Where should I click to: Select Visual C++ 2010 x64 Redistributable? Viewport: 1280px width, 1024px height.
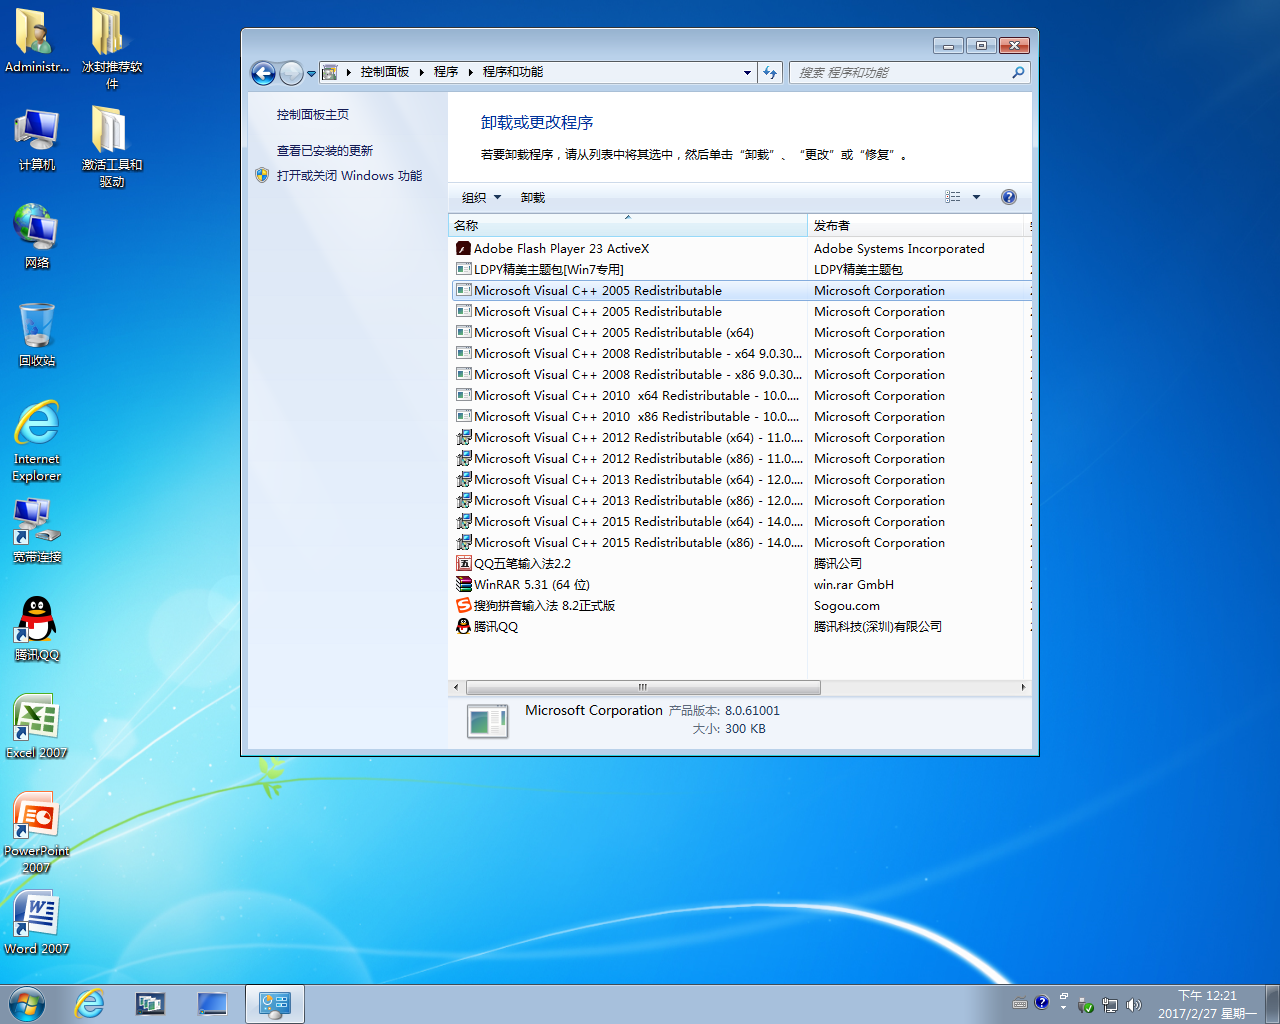point(740,396)
